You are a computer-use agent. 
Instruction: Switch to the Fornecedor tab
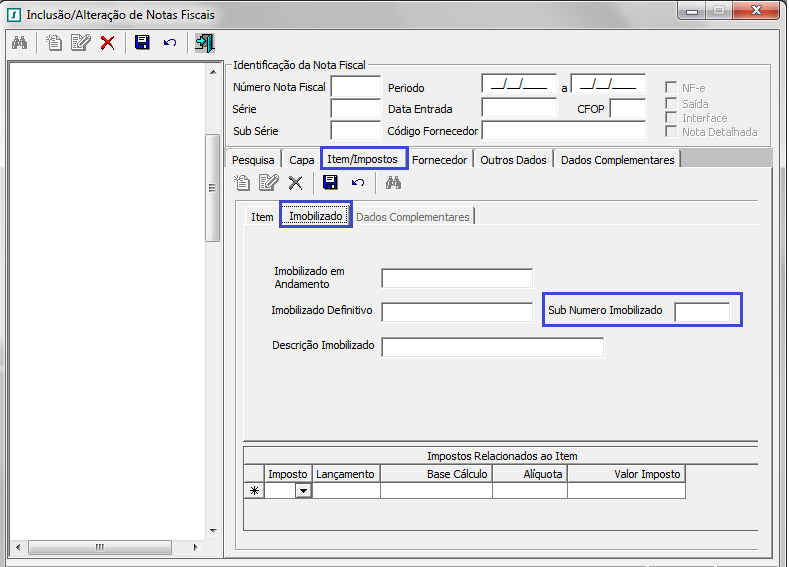click(x=439, y=160)
